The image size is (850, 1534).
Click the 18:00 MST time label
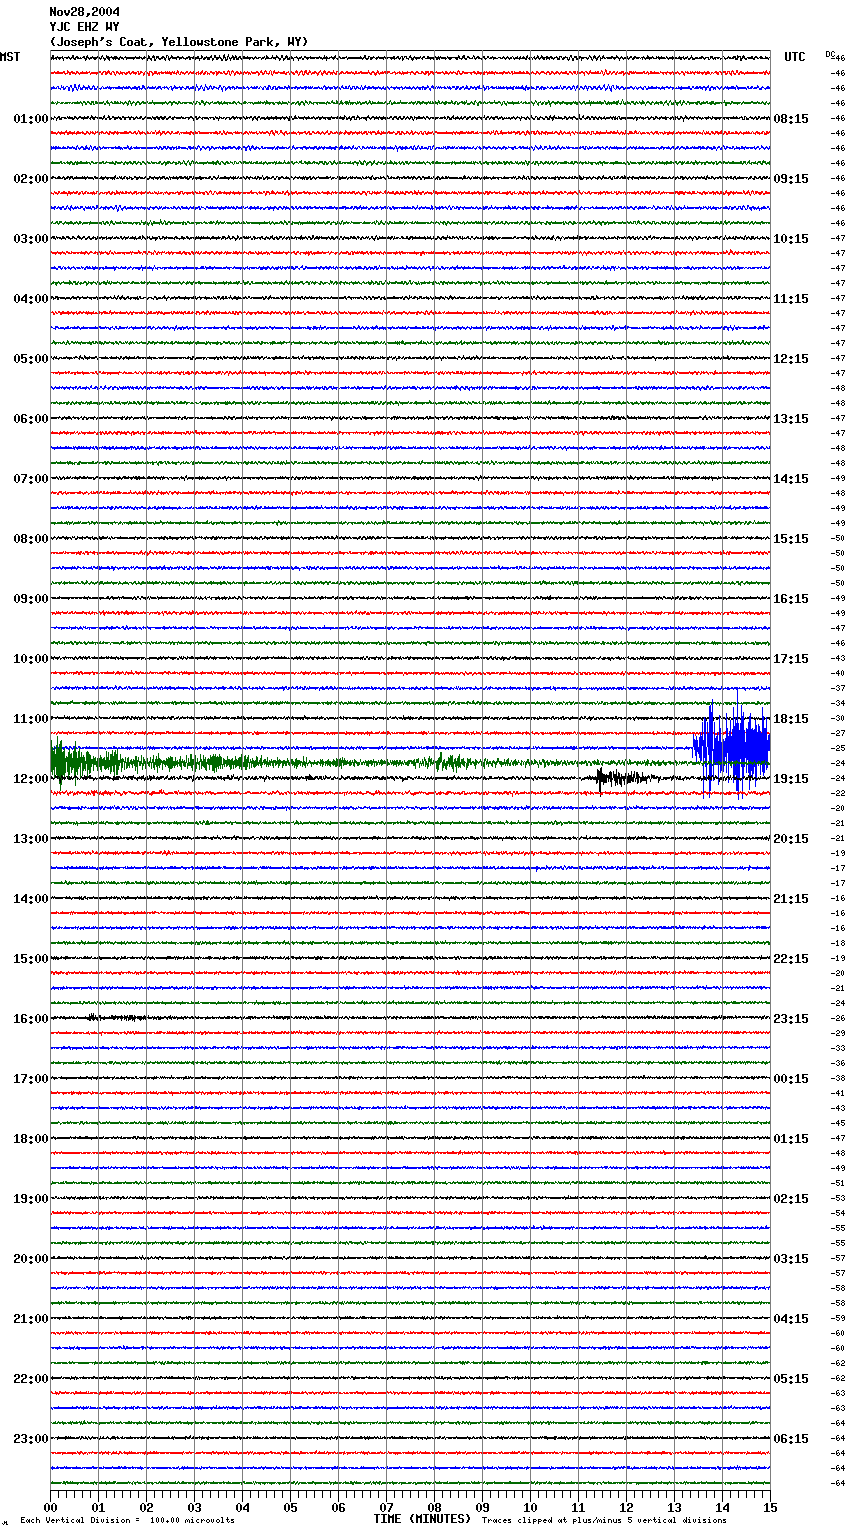(31, 1139)
